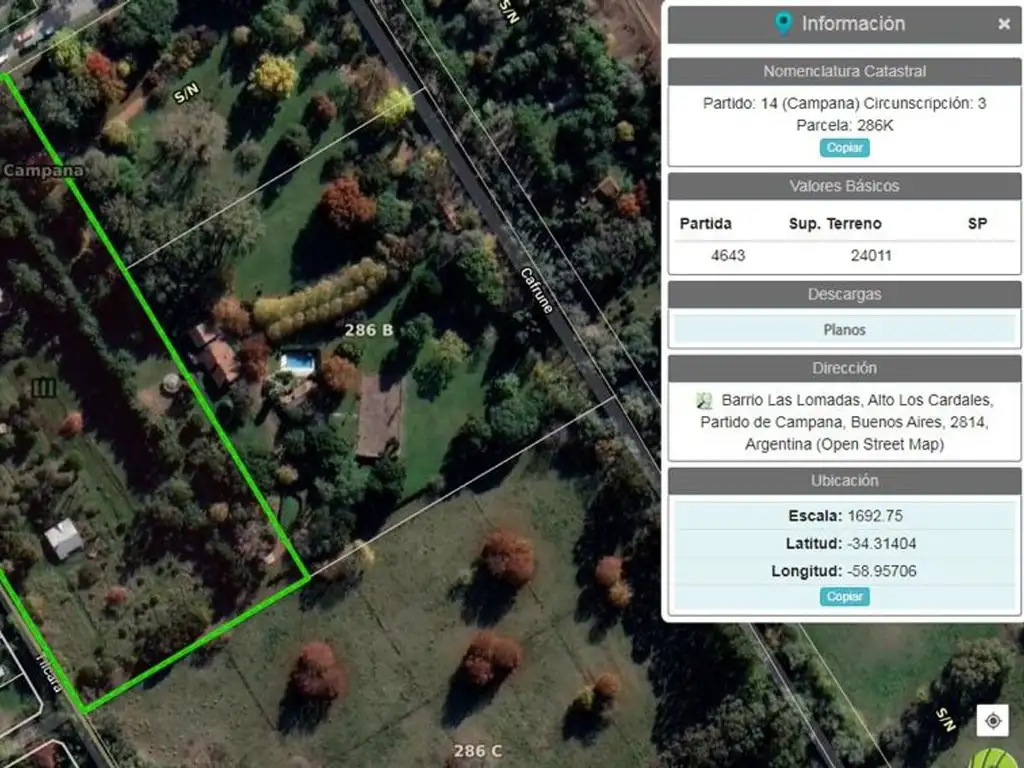
Task: Select parcel 286 B label on map
Action: [369, 330]
